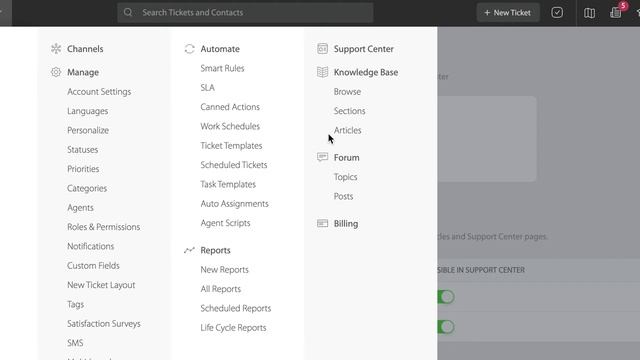
Task: Open the Reports menu heading
Action: click(x=215, y=251)
